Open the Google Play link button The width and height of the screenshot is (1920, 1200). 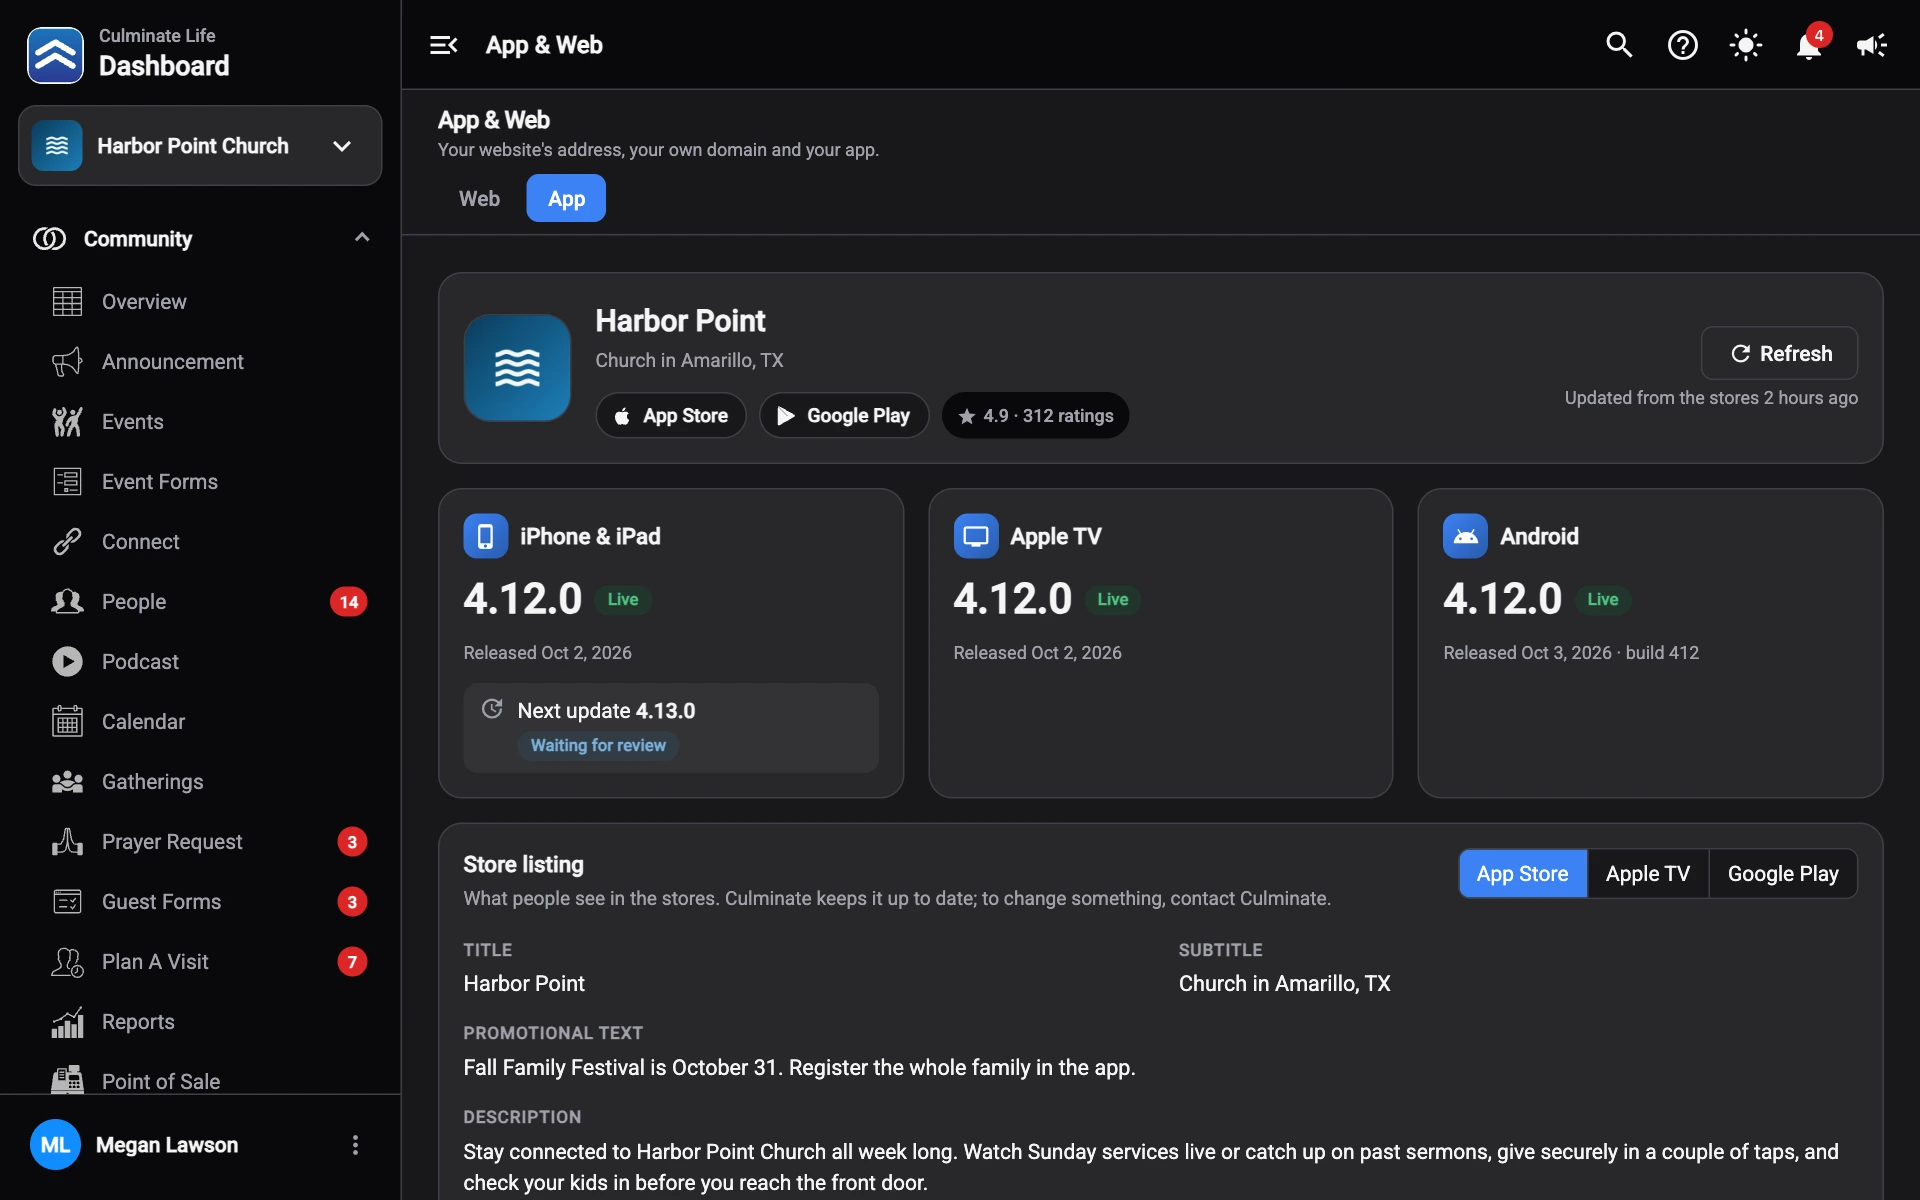tap(844, 416)
